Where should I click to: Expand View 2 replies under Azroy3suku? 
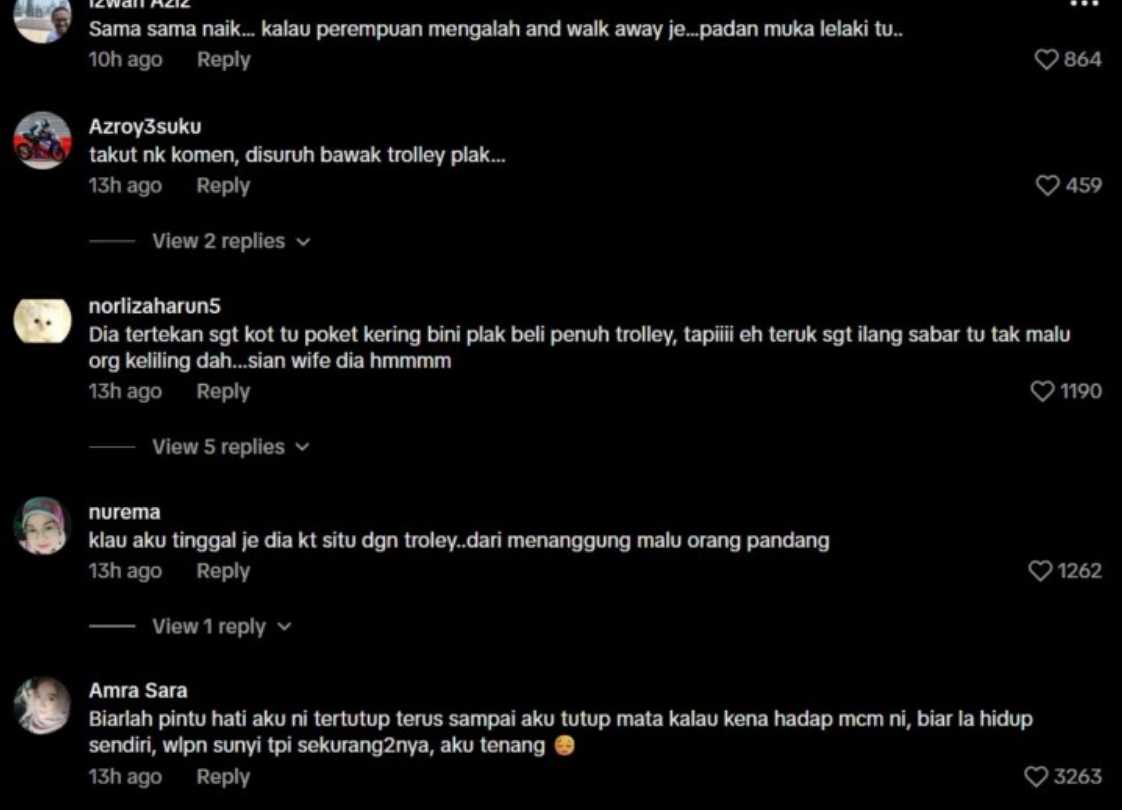coord(231,241)
